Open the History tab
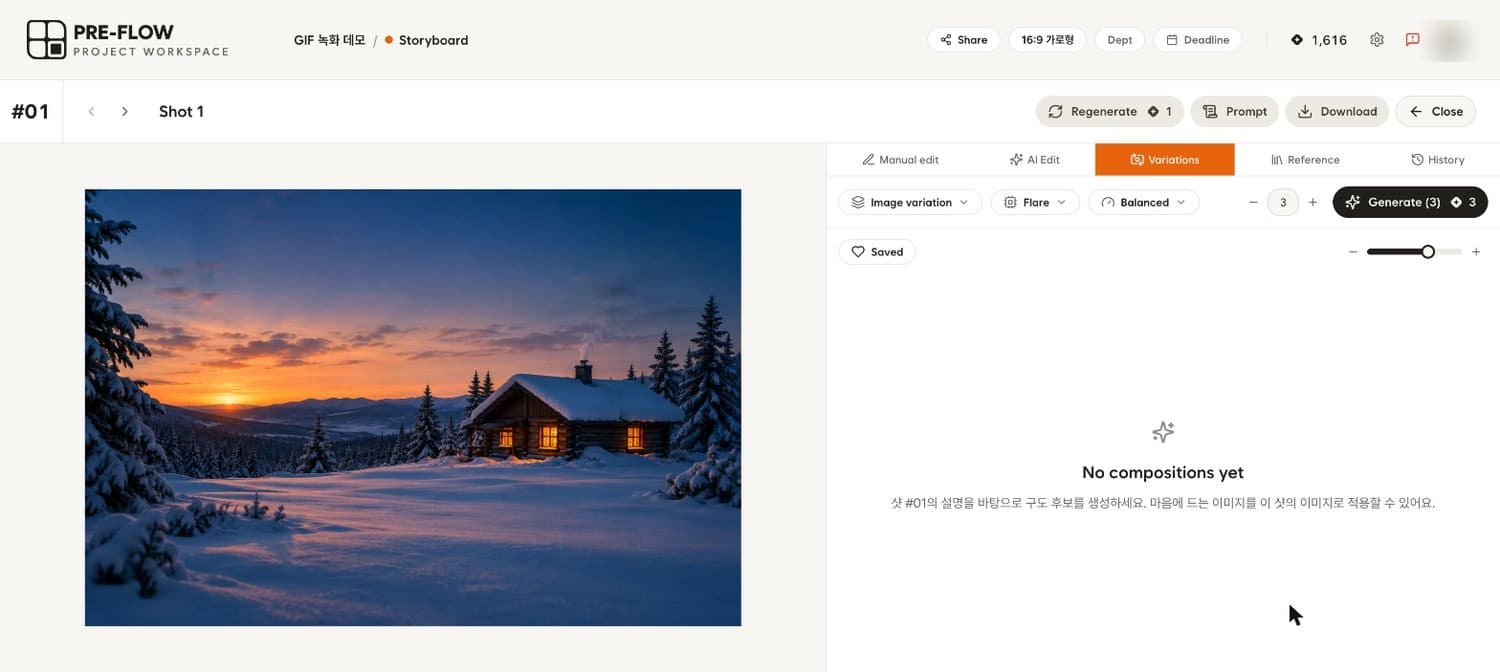The height and width of the screenshot is (672, 1500). (x=1438, y=160)
